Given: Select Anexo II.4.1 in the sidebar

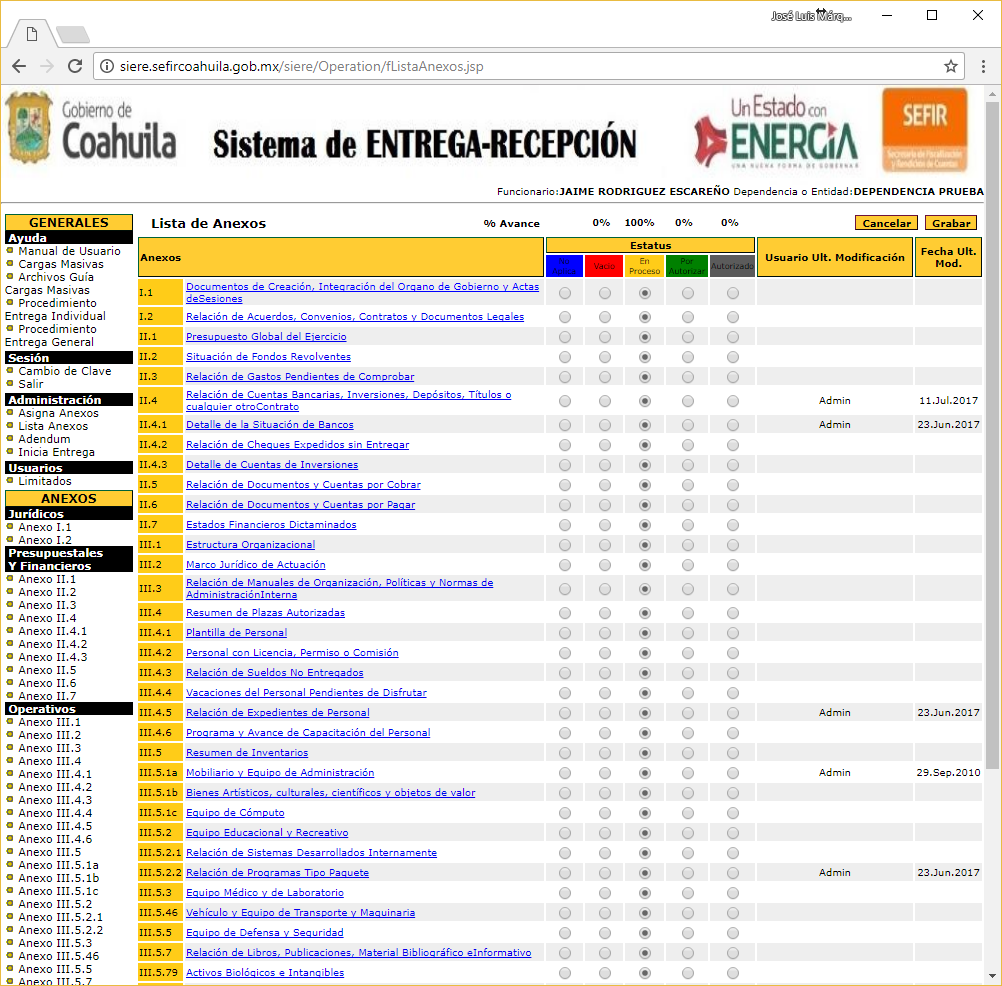Looking at the screenshot, I should 54,631.
